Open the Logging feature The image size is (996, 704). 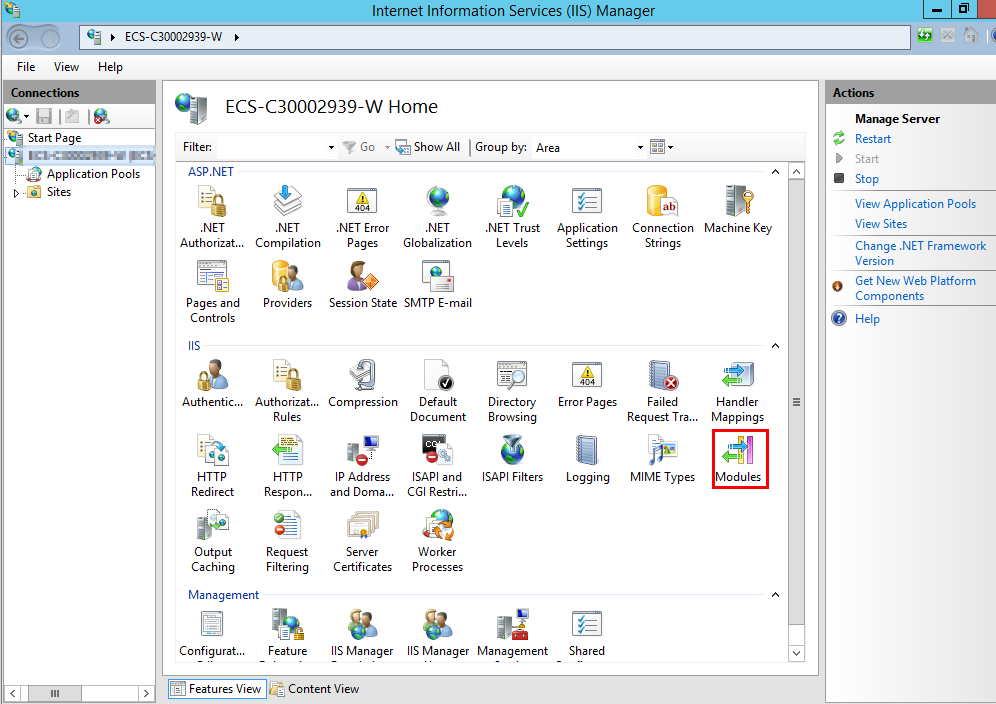point(588,459)
